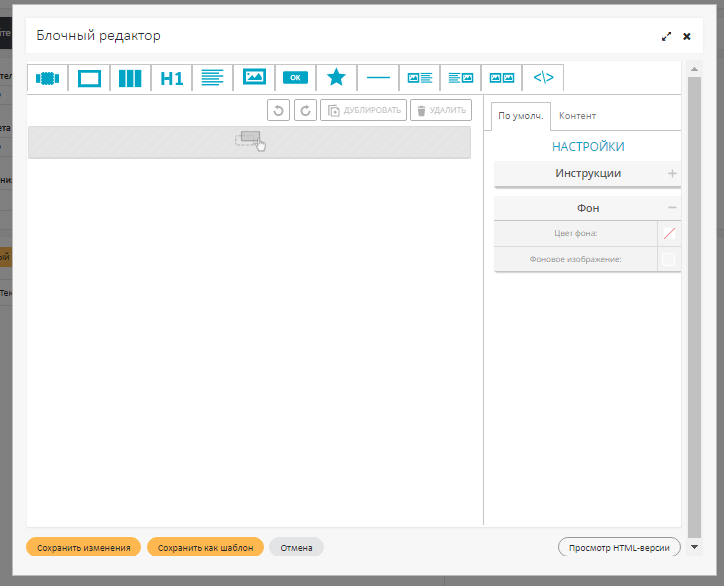724x586 pixels.
Task: Open the Цвет фона color swatch
Action: [669, 234]
